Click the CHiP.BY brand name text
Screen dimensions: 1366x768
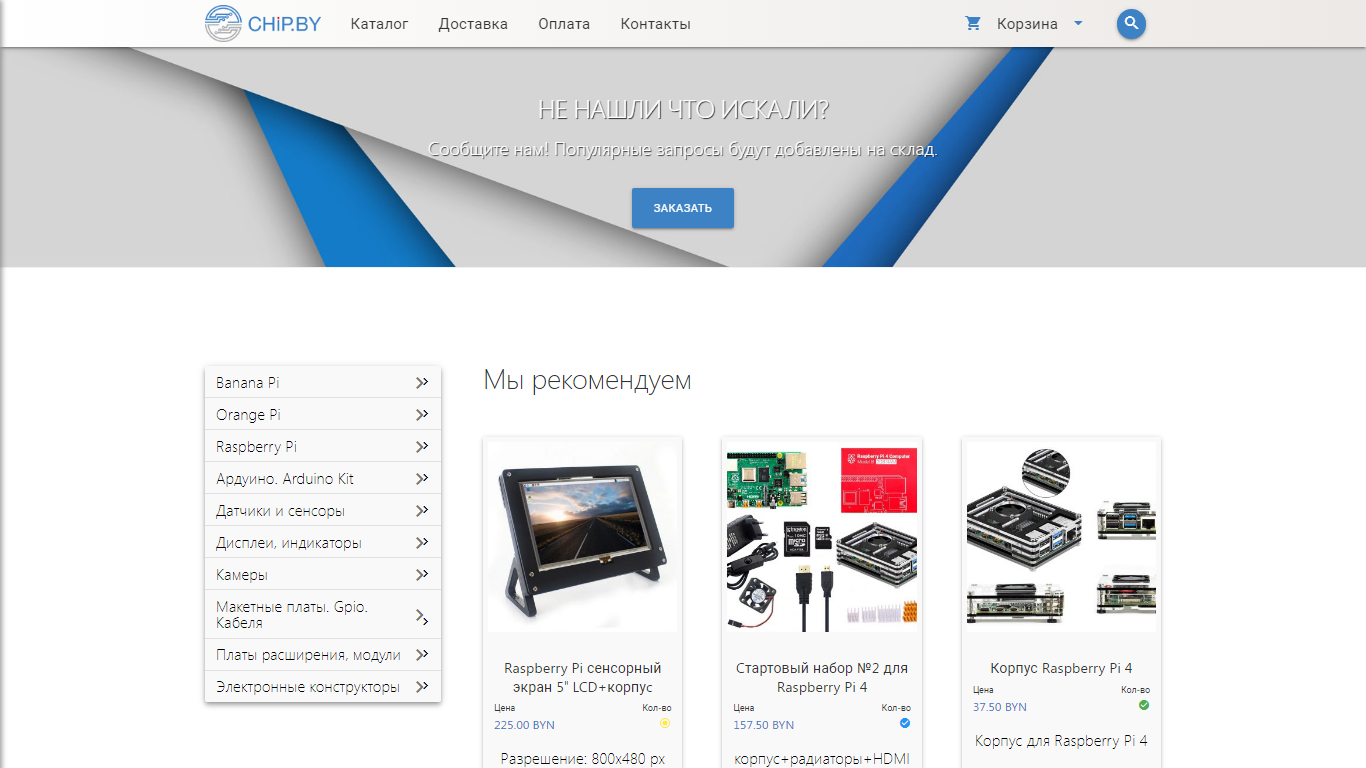point(284,24)
